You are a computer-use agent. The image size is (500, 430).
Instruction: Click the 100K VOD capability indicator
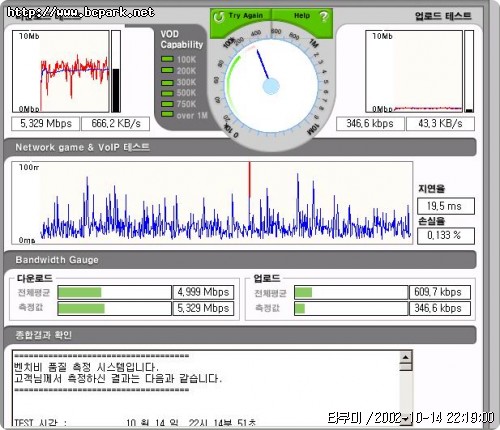point(167,59)
